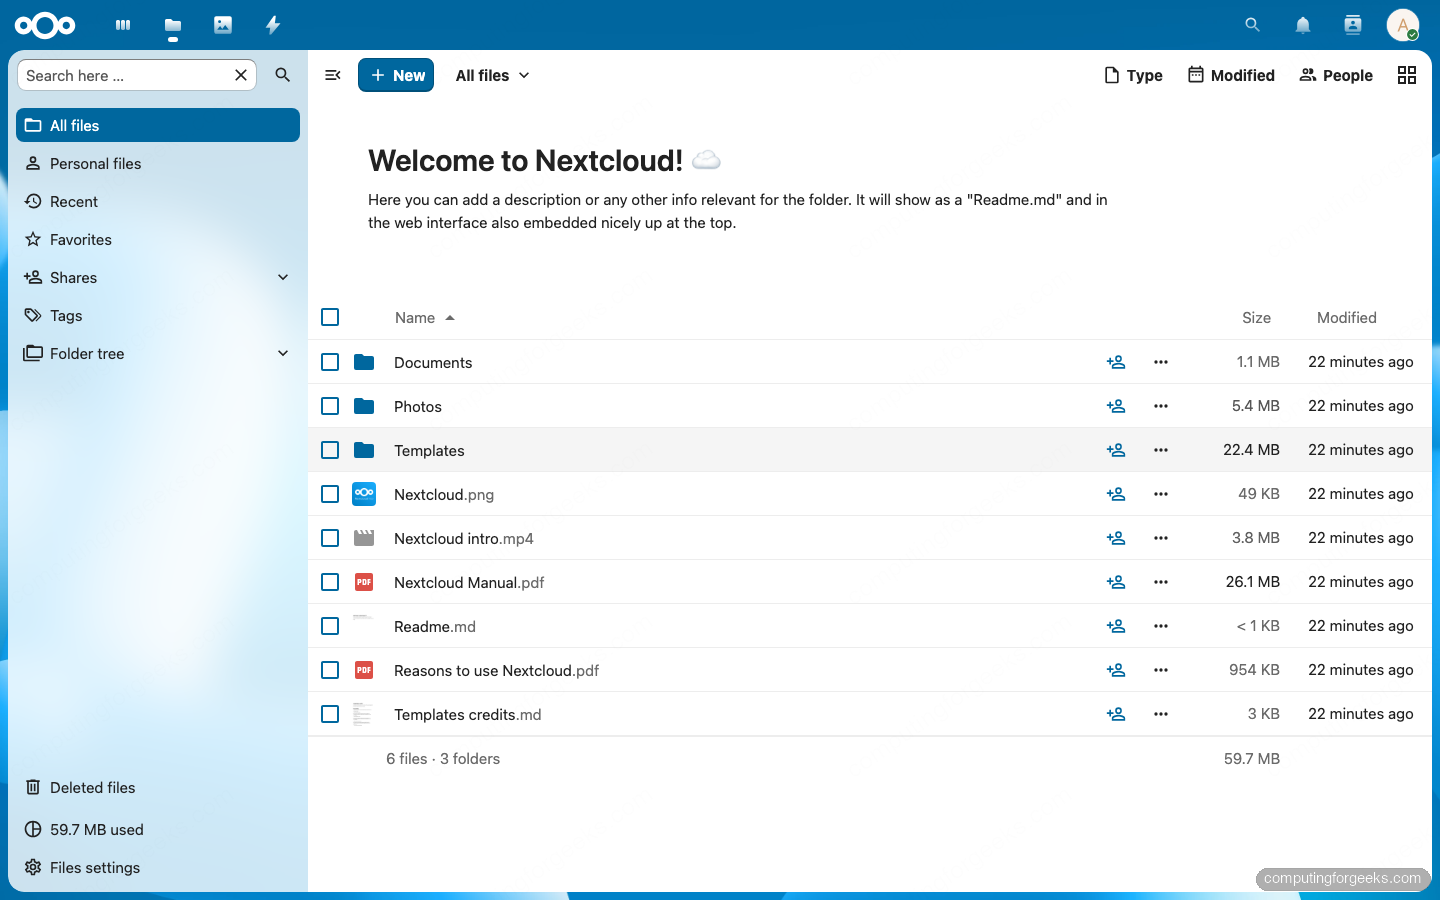Expand the Folder tree chevron
Viewport: 1440px width, 900px height.
(283, 353)
